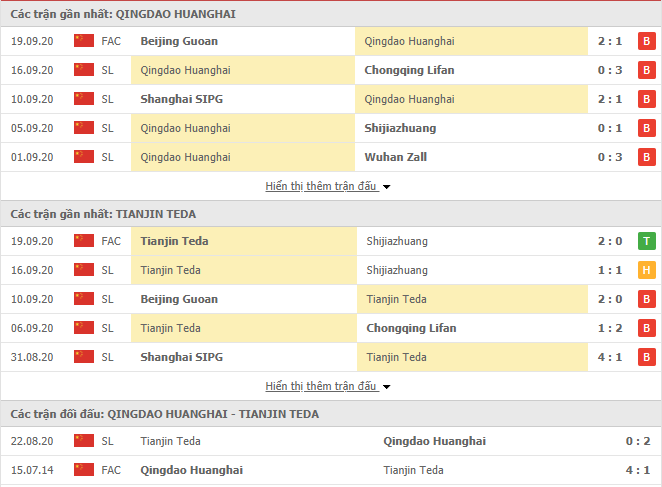Expand more Tianjin Teda matches via arrow
The image size is (662, 487).
tap(386, 386)
